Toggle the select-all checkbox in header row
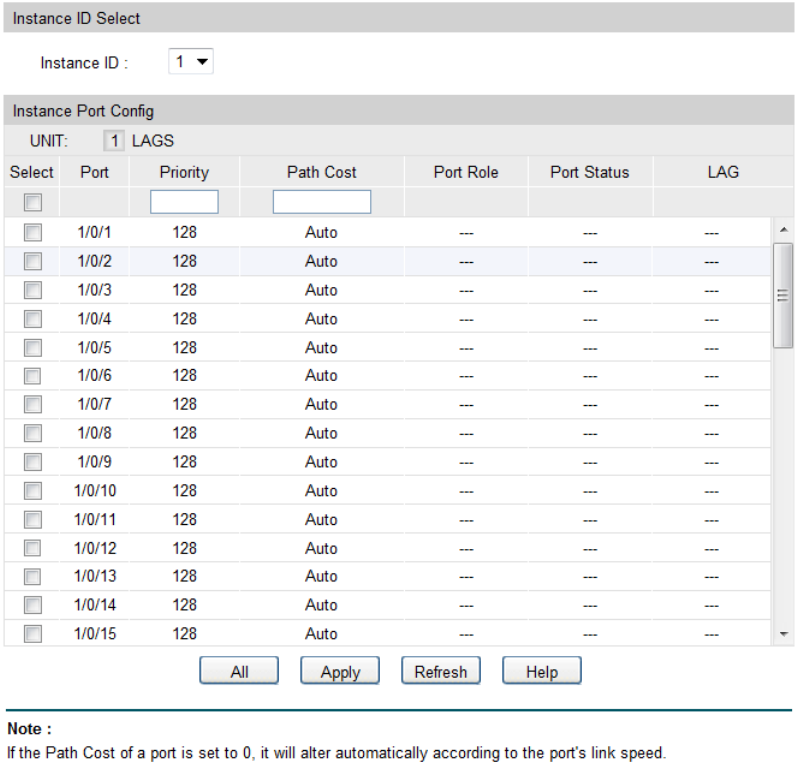 33,203
